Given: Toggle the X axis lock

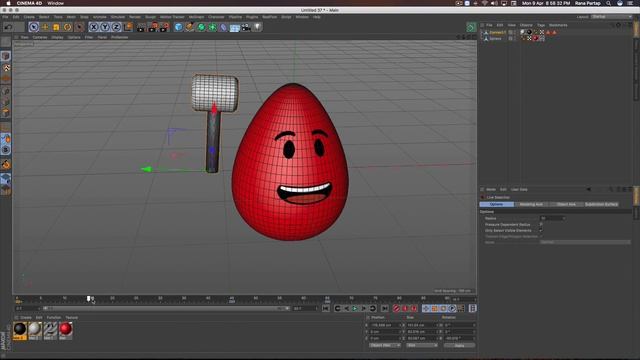Looking at the screenshot, I should pos(94,27).
